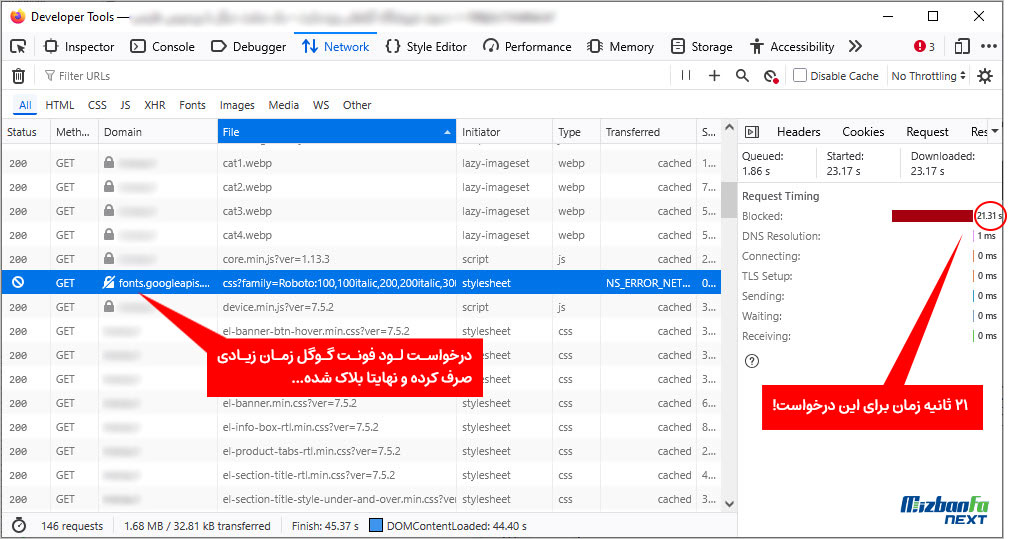
Task: Open timing help question mark icon
Action: coord(752,361)
